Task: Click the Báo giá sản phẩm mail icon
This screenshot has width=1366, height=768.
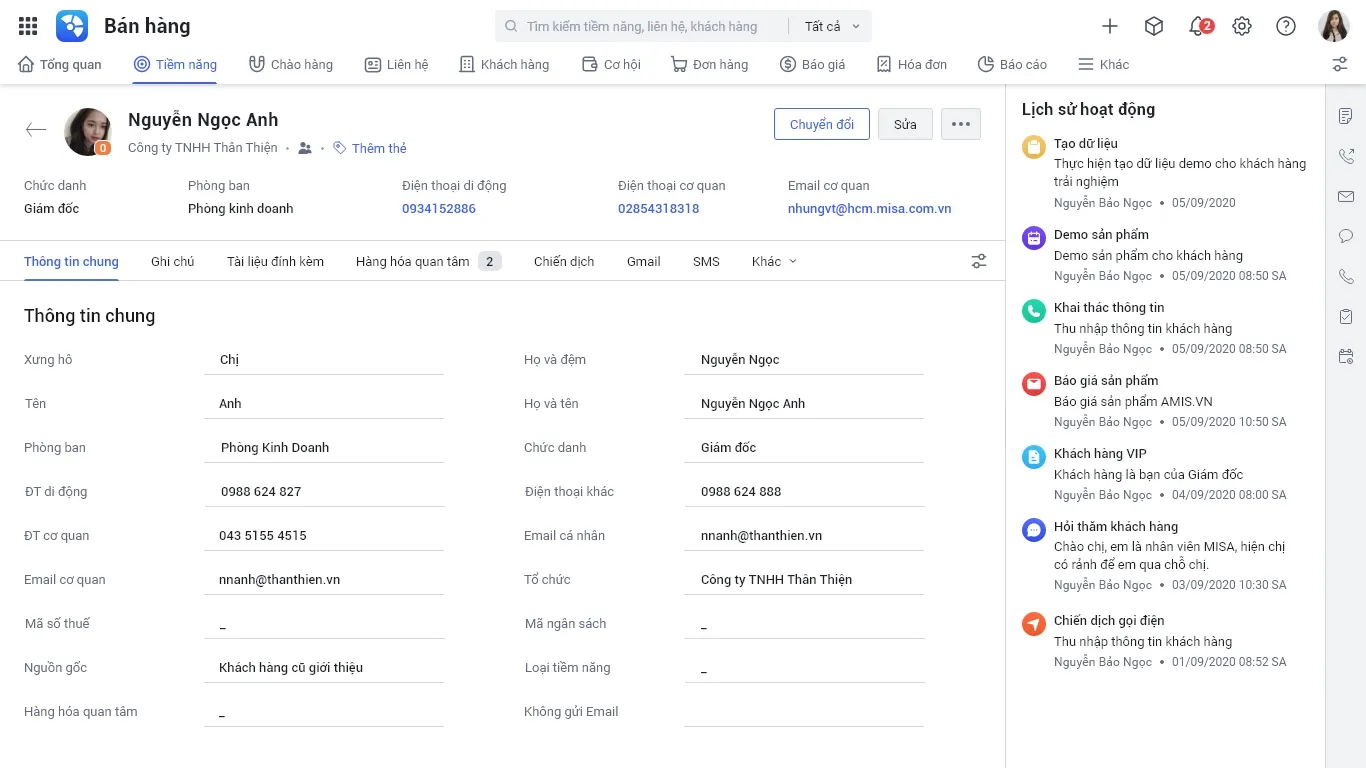Action: [1034, 384]
